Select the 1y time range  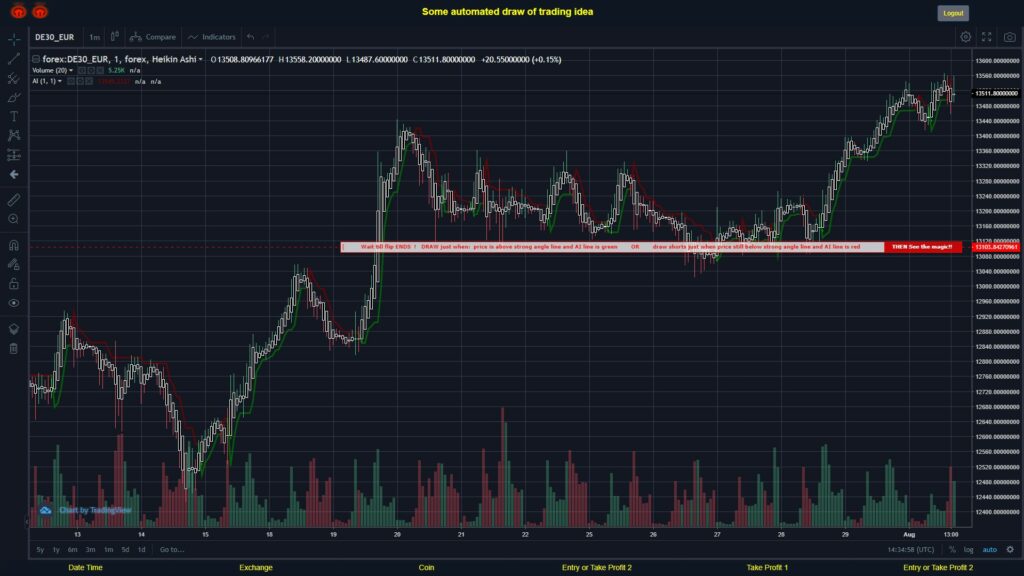pyautogui.click(x=56, y=549)
